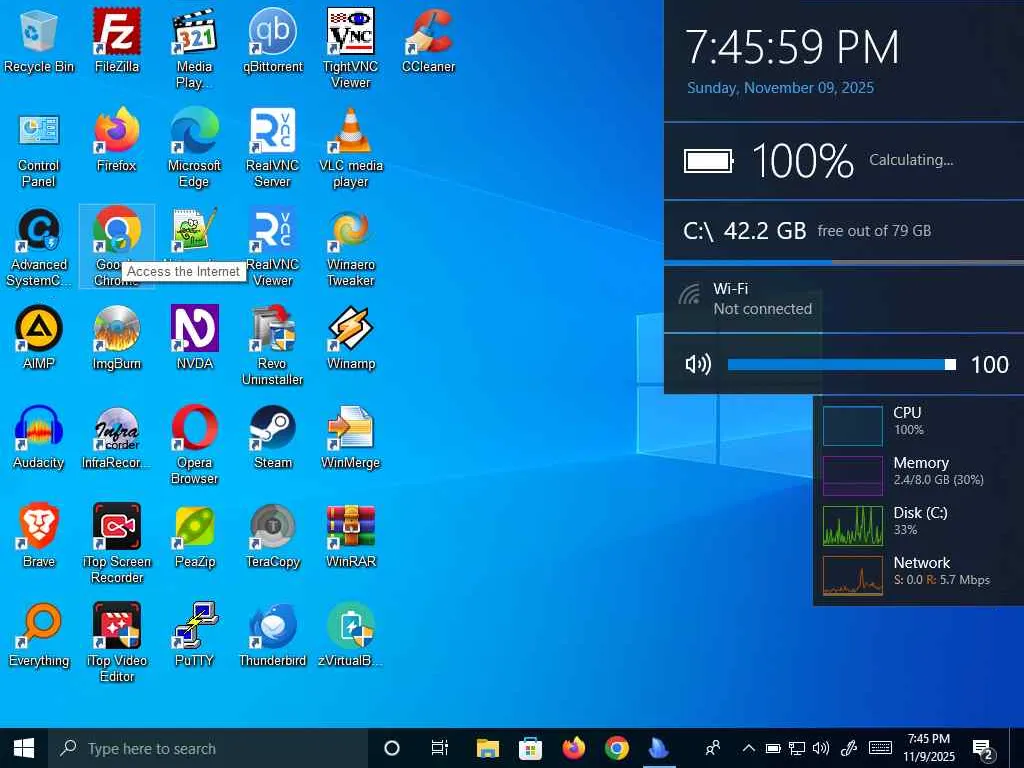
Task: Click the TeraCopy desktop icon
Action: [x=272, y=536]
